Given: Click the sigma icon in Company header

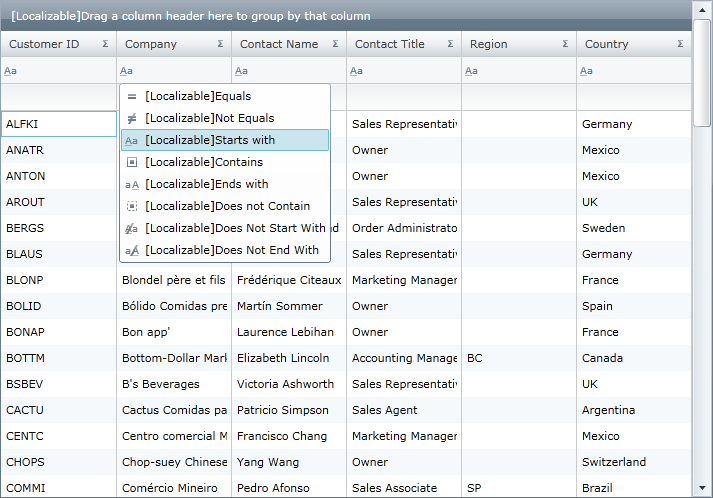Looking at the screenshot, I should pos(220,44).
